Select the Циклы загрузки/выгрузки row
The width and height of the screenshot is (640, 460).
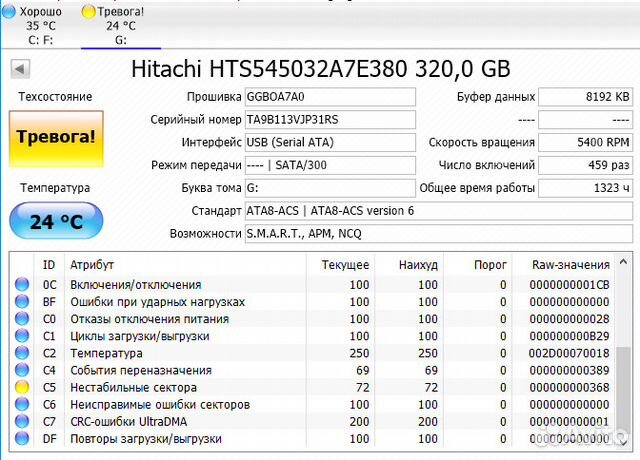(313, 336)
